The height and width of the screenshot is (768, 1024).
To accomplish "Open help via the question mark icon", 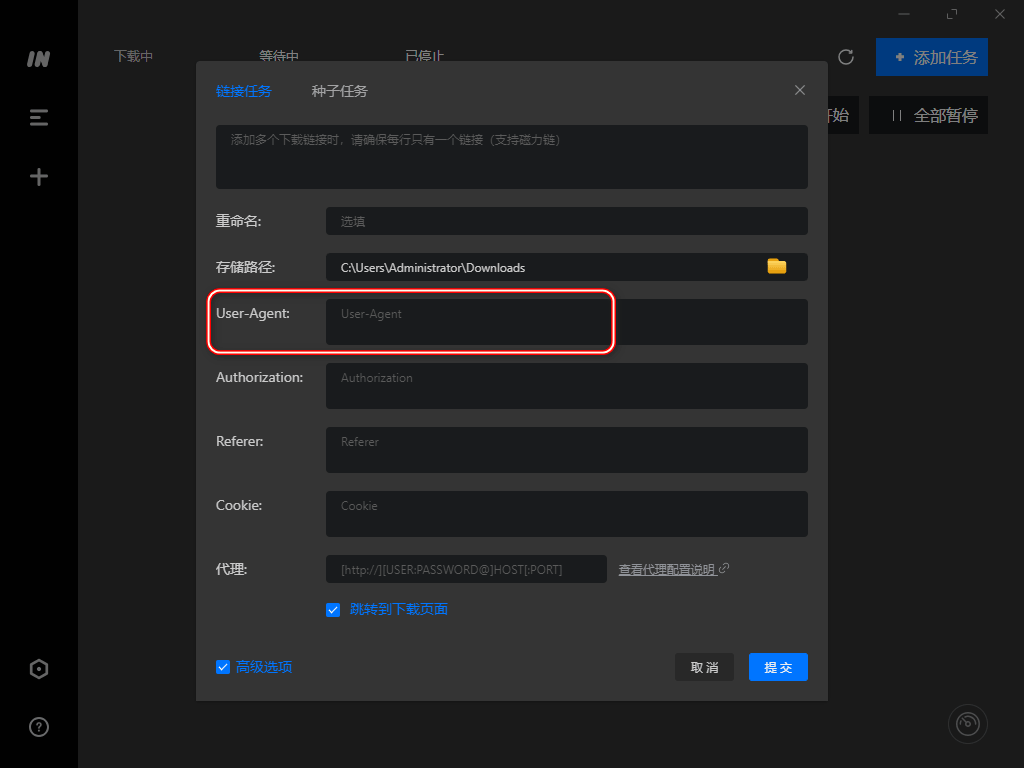I will point(38,727).
